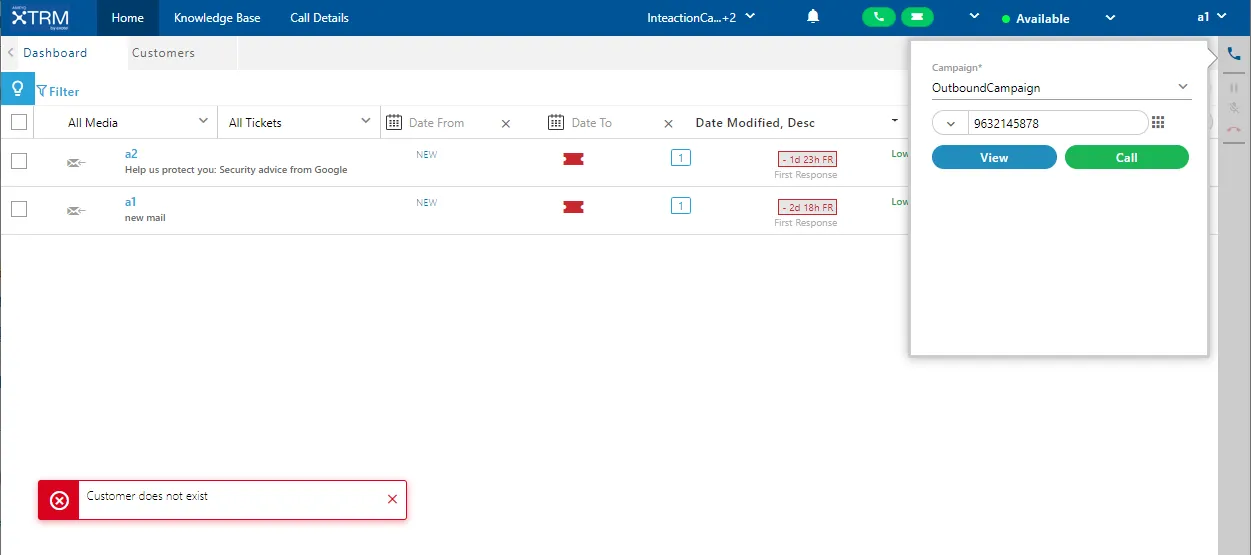Click the NEW status in a1 row
The width and height of the screenshot is (1251, 555).
point(427,203)
